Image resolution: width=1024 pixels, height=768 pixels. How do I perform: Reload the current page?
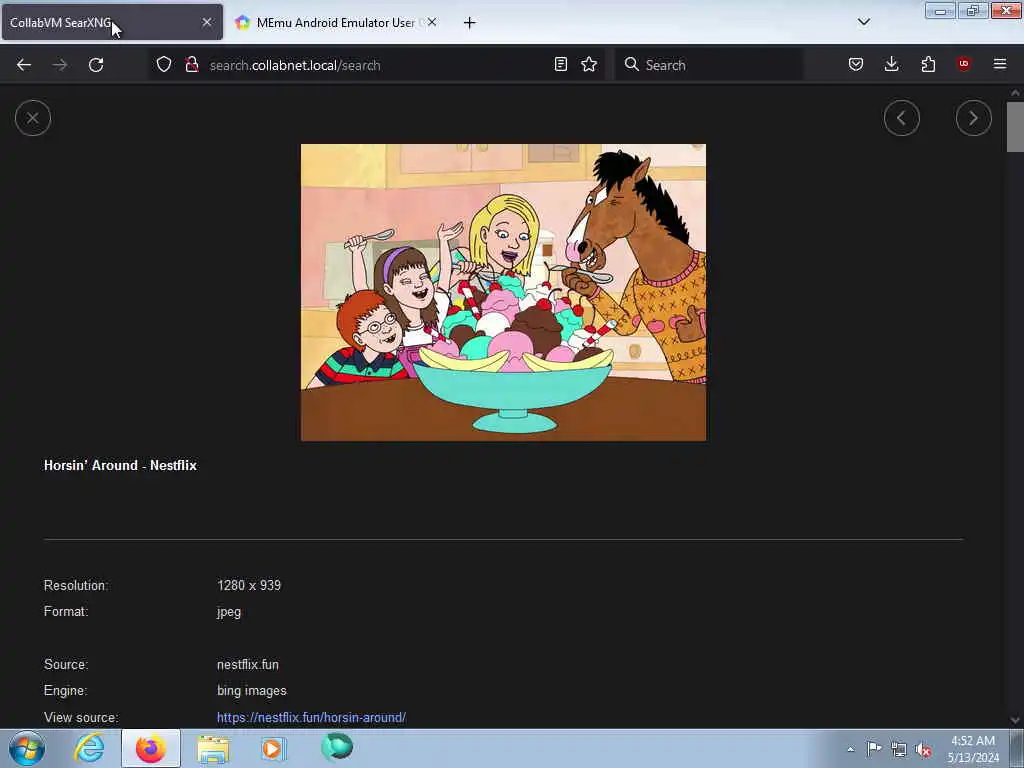pyautogui.click(x=96, y=65)
